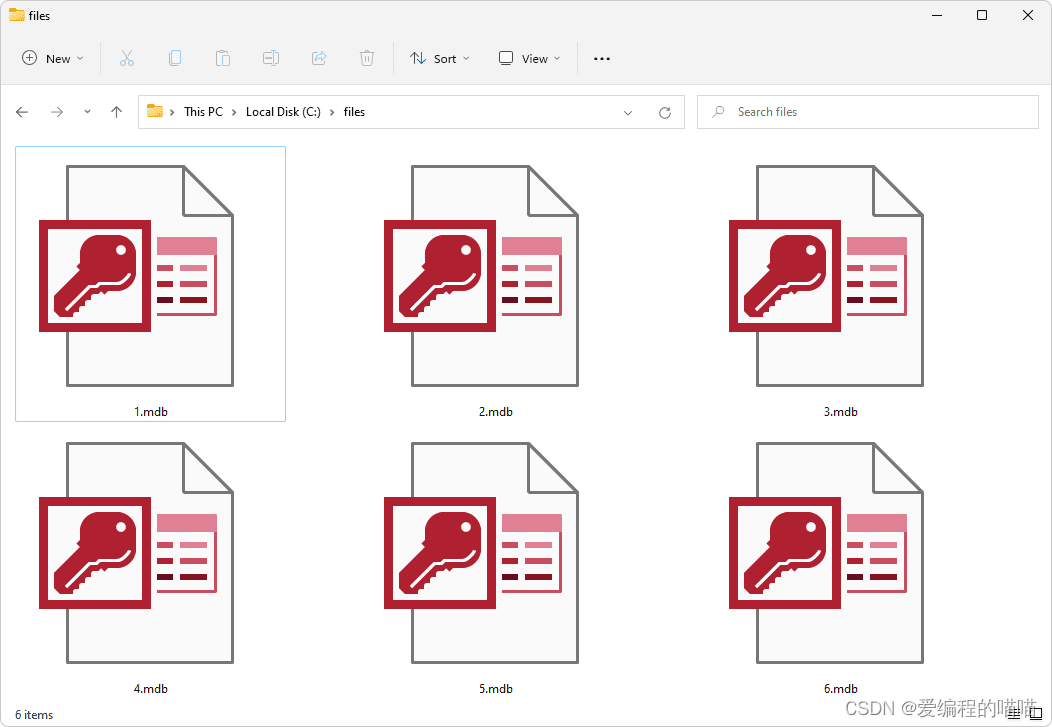Go back with the left arrow

tap(22, 112)
